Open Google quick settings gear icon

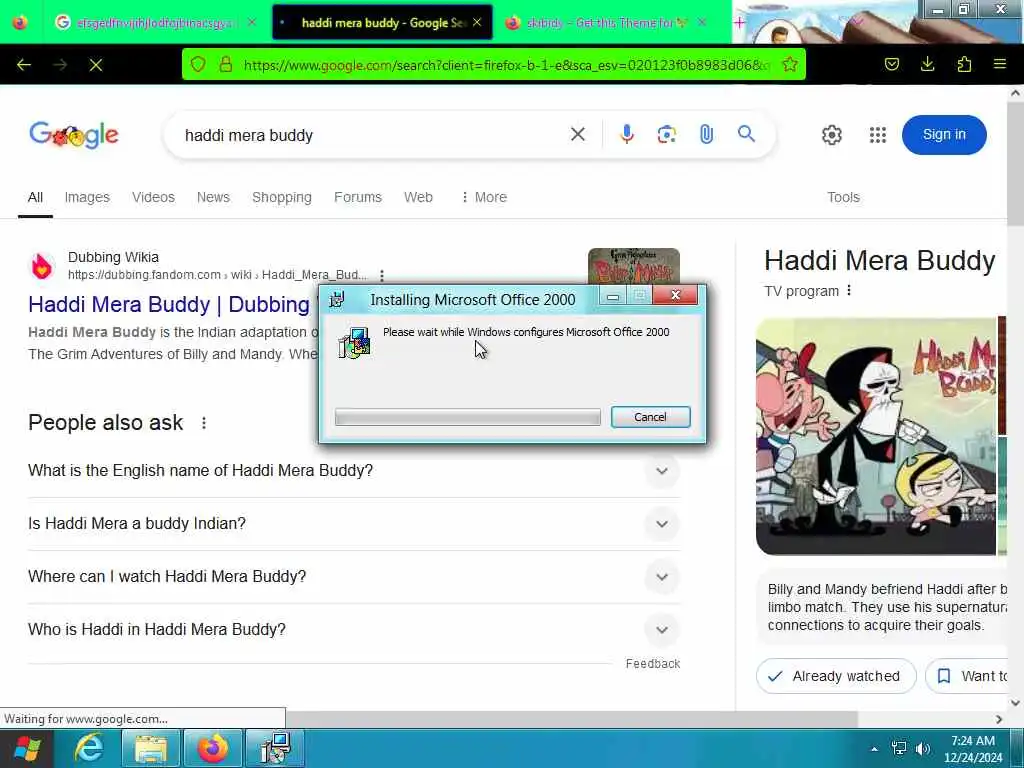coord(831,135)
